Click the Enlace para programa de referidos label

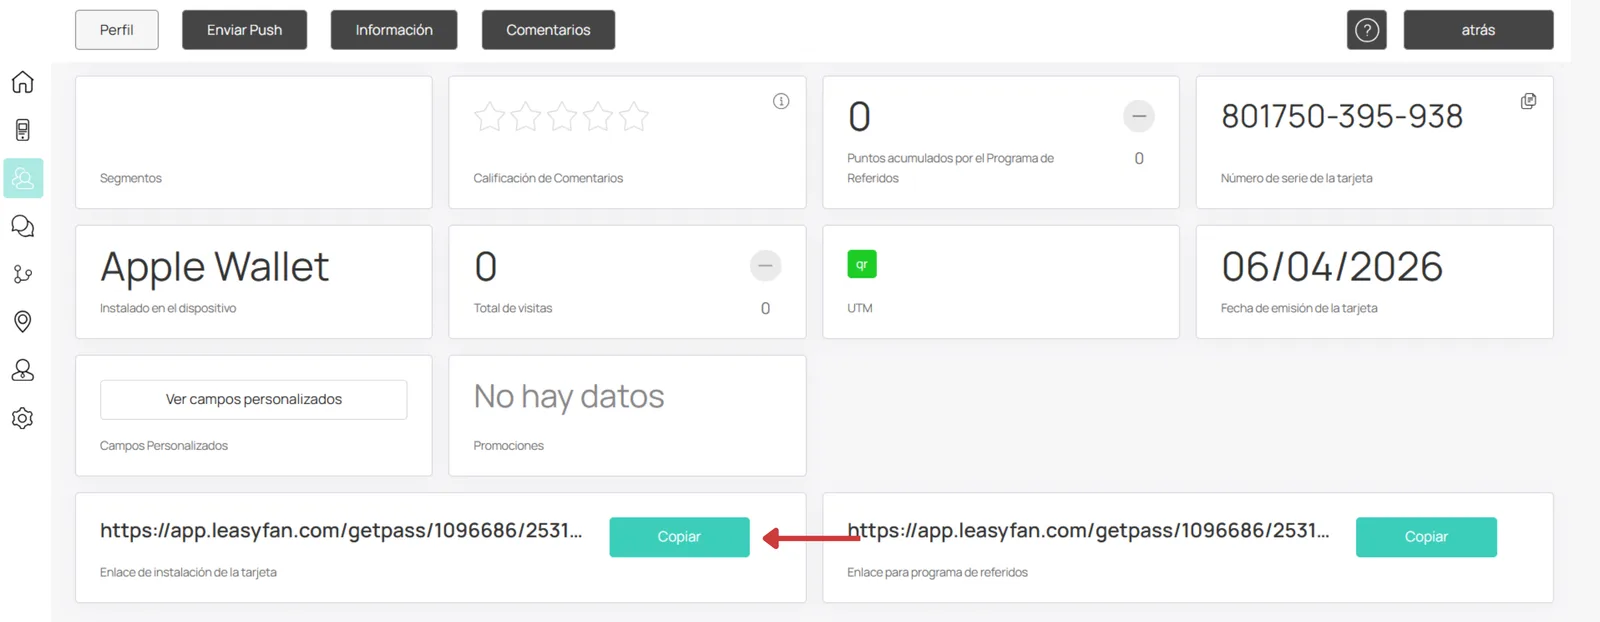pyautogui.click(x=937, y=572)
